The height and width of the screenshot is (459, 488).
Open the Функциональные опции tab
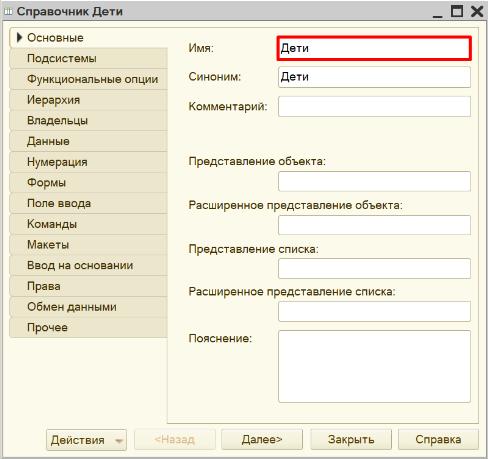(89, 79)
